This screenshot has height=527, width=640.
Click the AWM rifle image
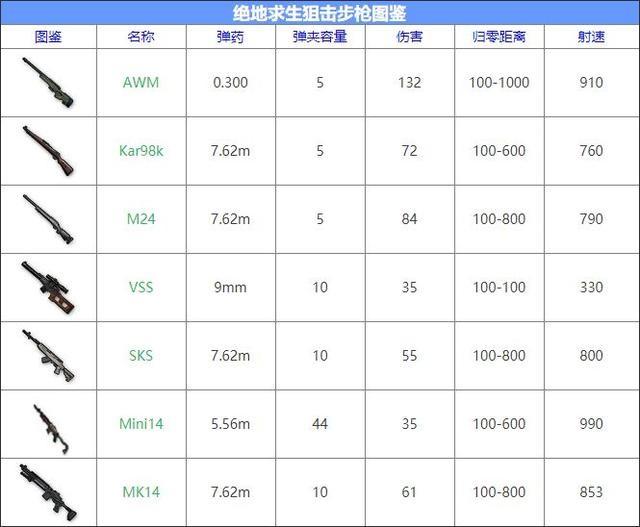[x=48, y=83]
